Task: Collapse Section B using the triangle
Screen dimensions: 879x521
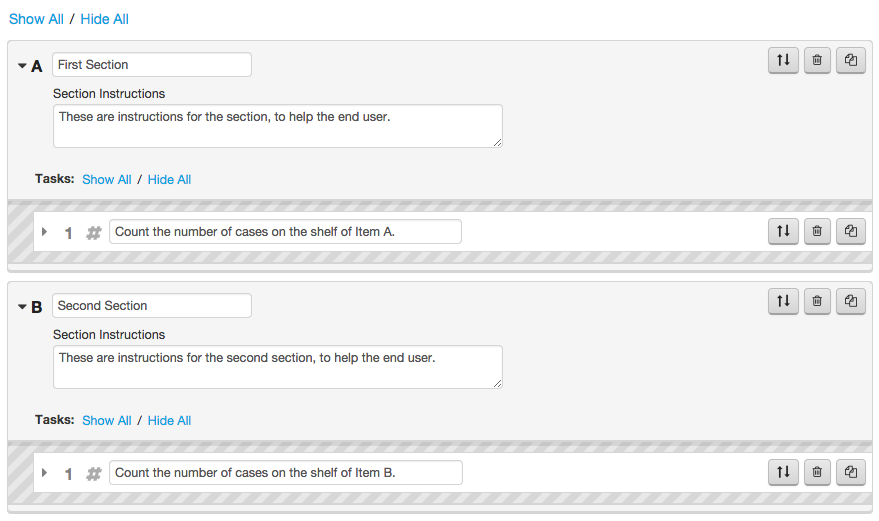Action: click(22, 307)
